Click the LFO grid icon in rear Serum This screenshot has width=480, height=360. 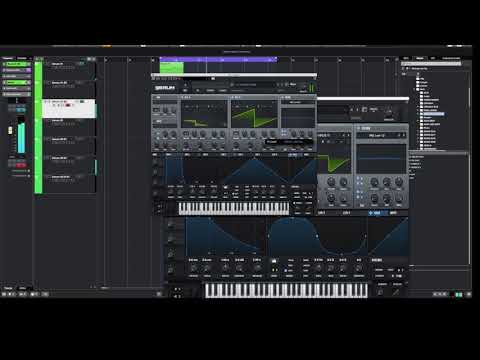pos(274,261)
